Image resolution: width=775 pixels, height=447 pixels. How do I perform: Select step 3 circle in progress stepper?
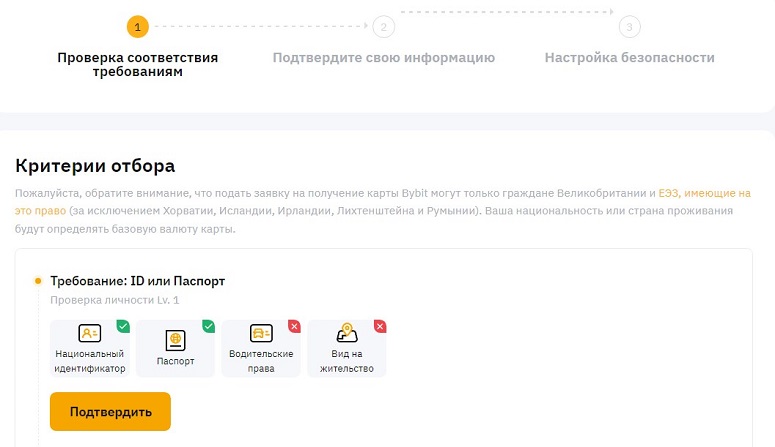(x=629, y=27)
